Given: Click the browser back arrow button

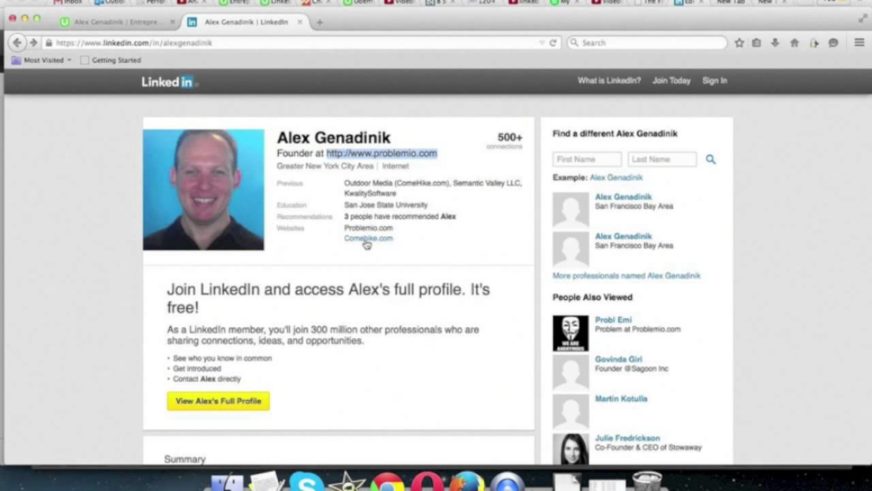Looking at the screenshot, I should (x=17, y=43).
